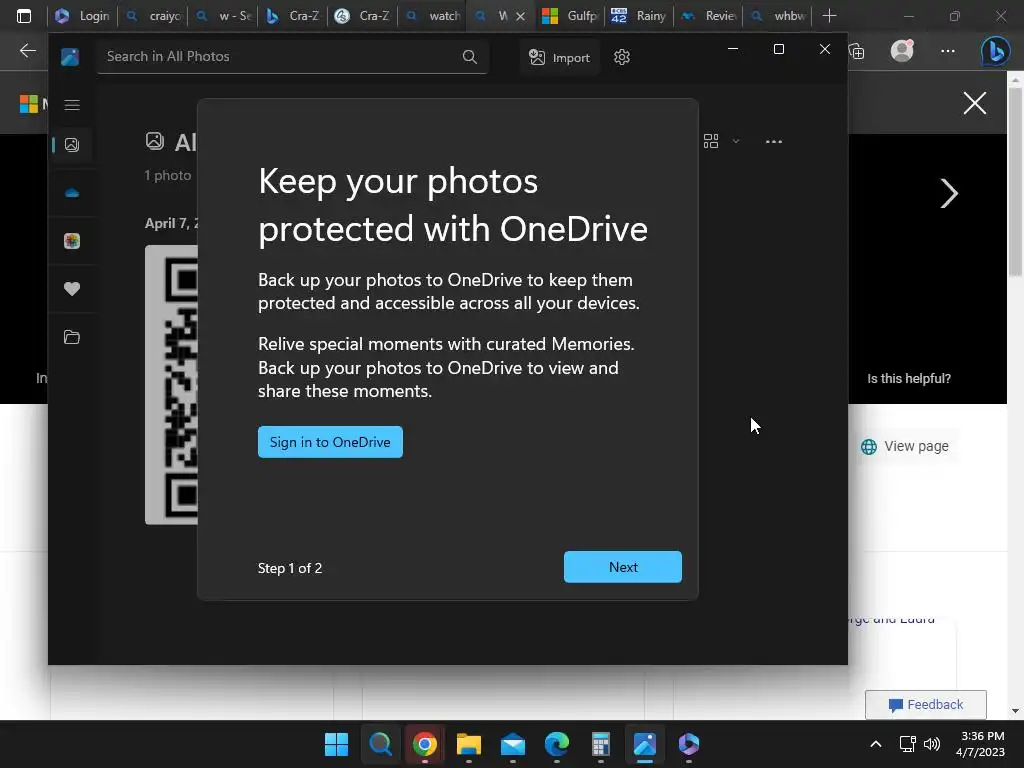Click Sign in to OneDrive button
This screenshot has height=768, width=1024.
point(330,442)
